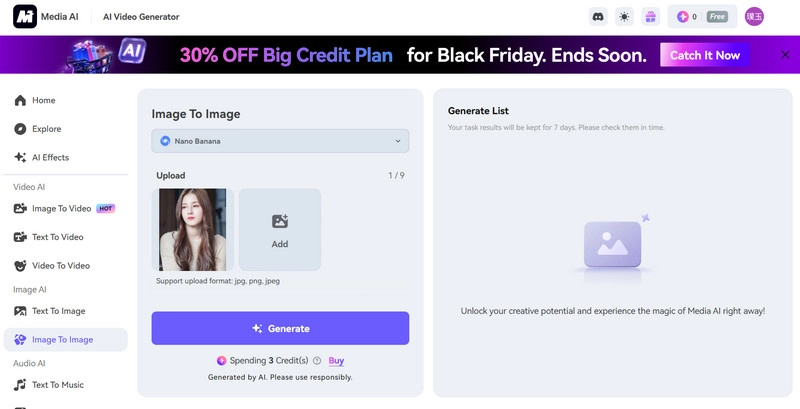
Task: Open AI Effects from sidebar
Action: tap(49, 157)
